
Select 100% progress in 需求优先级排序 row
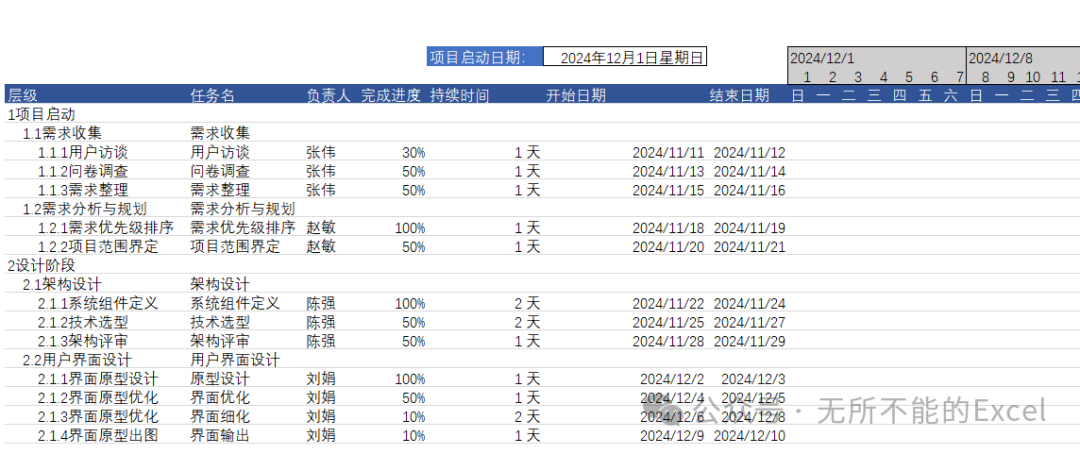click(x=410, y=228)
